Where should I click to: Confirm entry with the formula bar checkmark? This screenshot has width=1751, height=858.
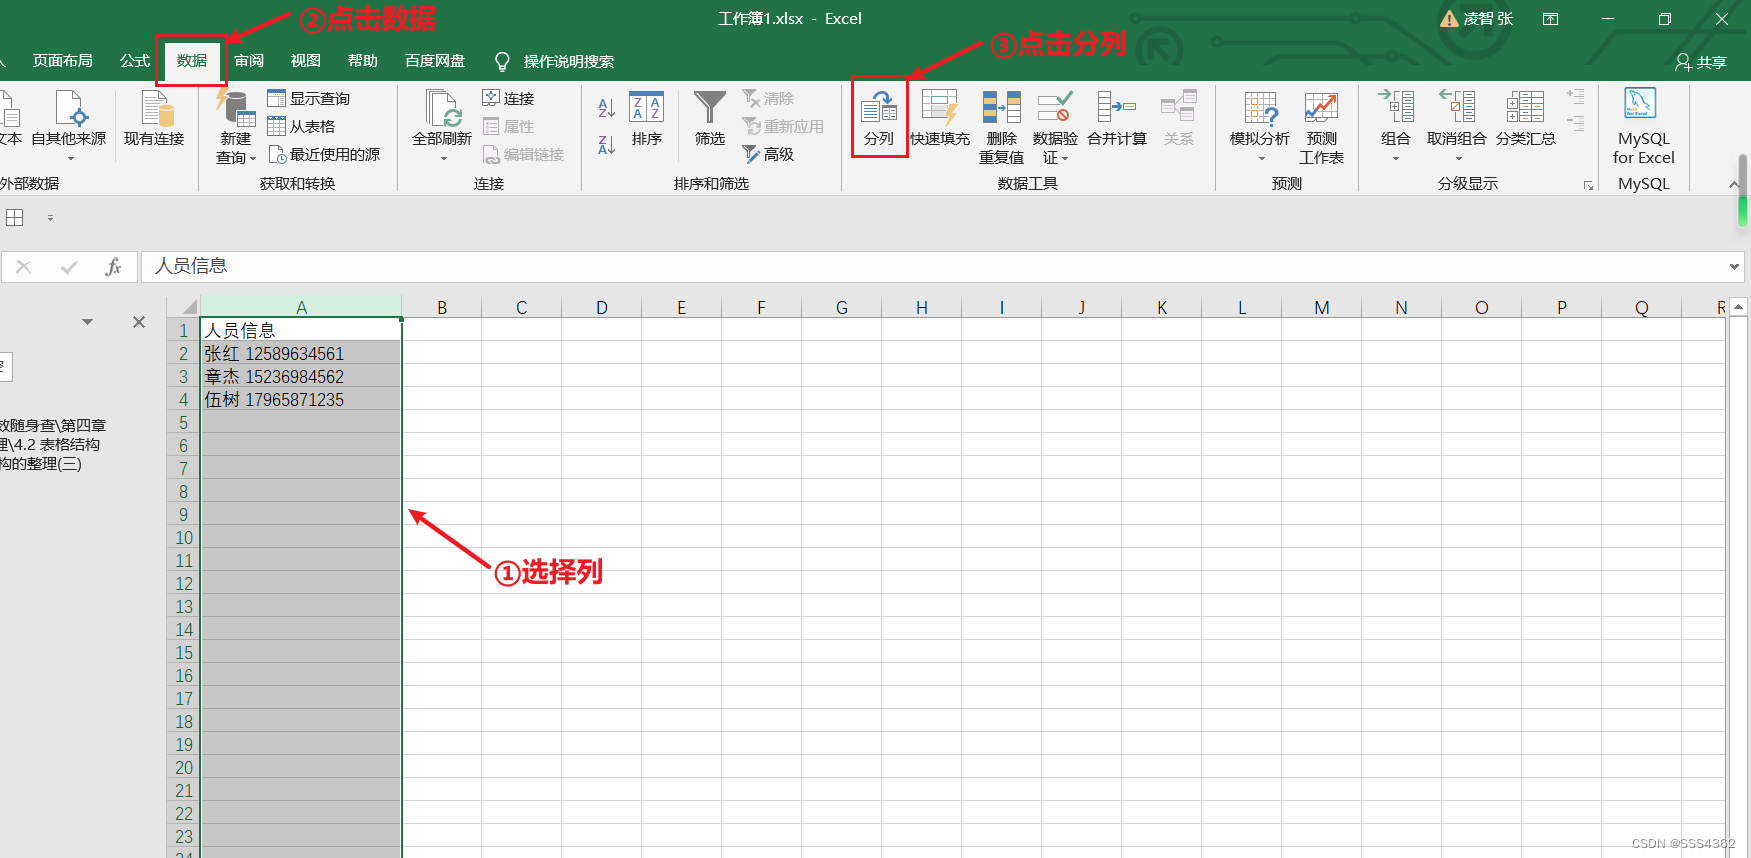(x=69, y=267)
